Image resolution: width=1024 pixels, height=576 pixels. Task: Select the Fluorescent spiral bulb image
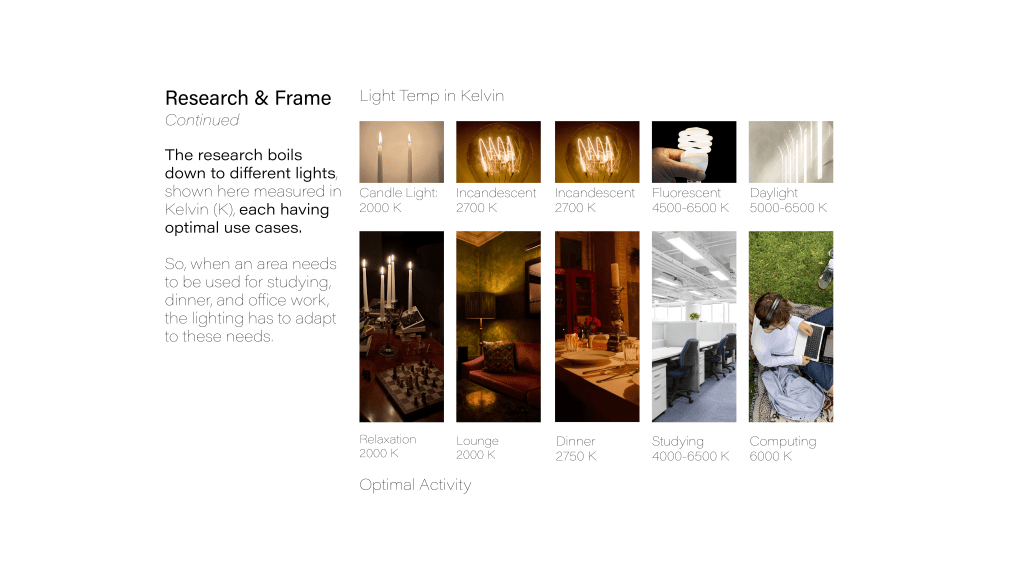point(694,152)
